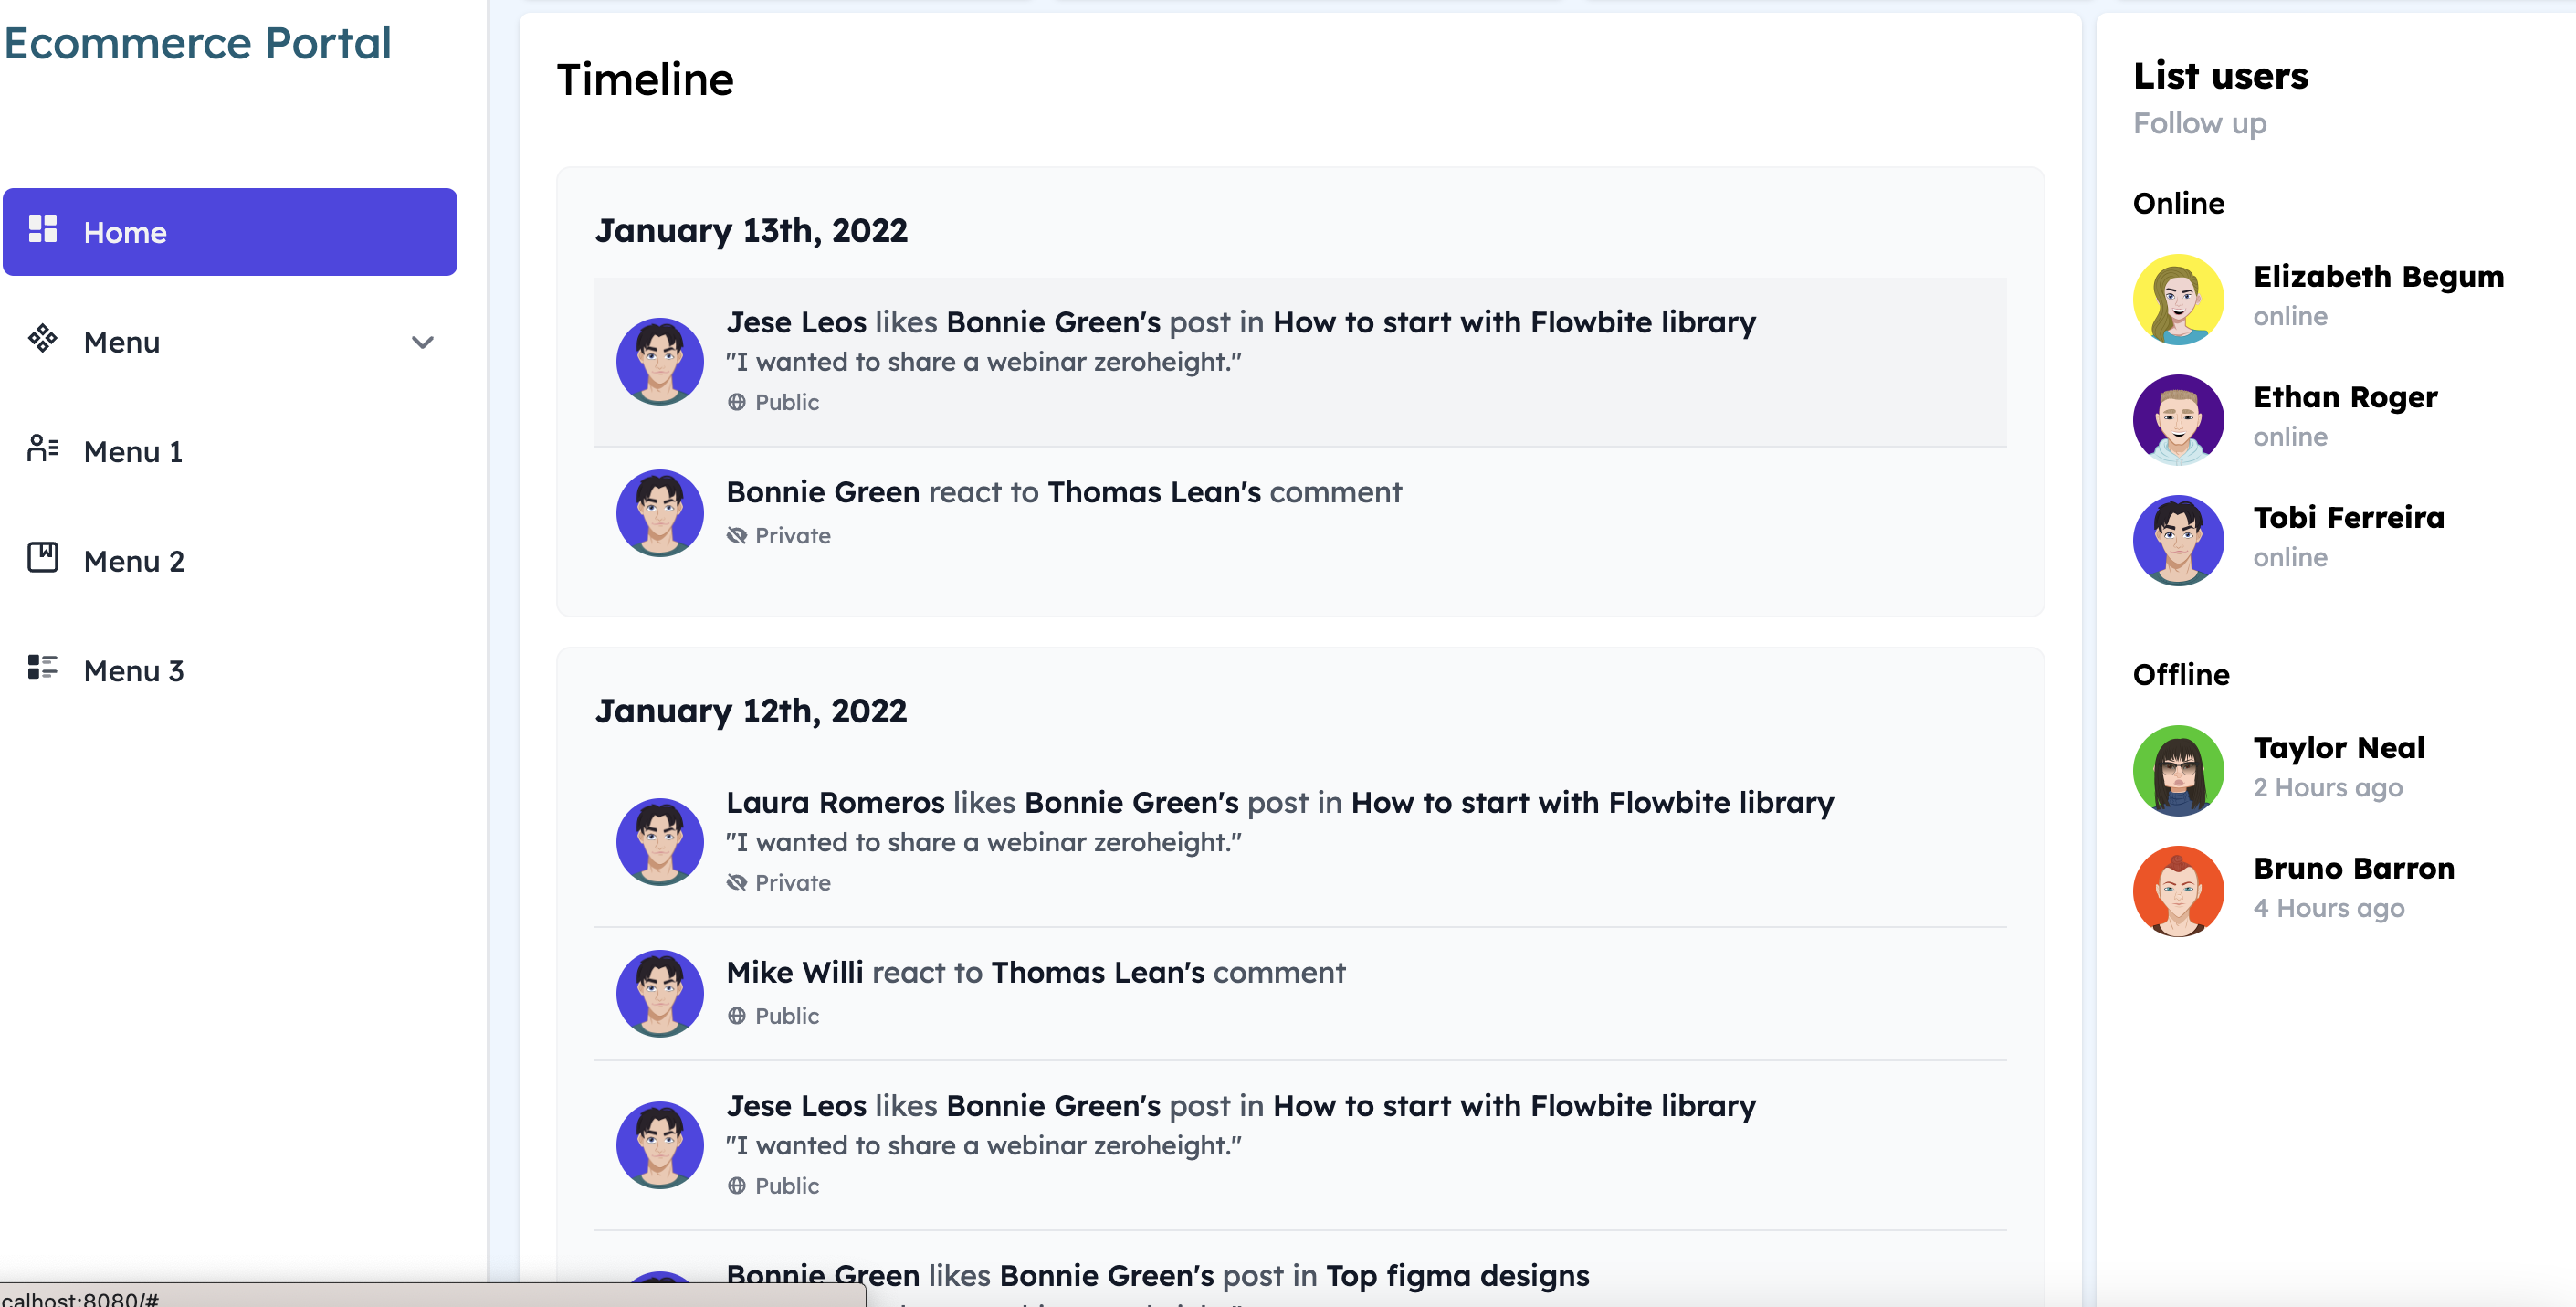Click the name Mike Willi in timeline
The image size is (2576, 1307).
click(x=794, y=973)
